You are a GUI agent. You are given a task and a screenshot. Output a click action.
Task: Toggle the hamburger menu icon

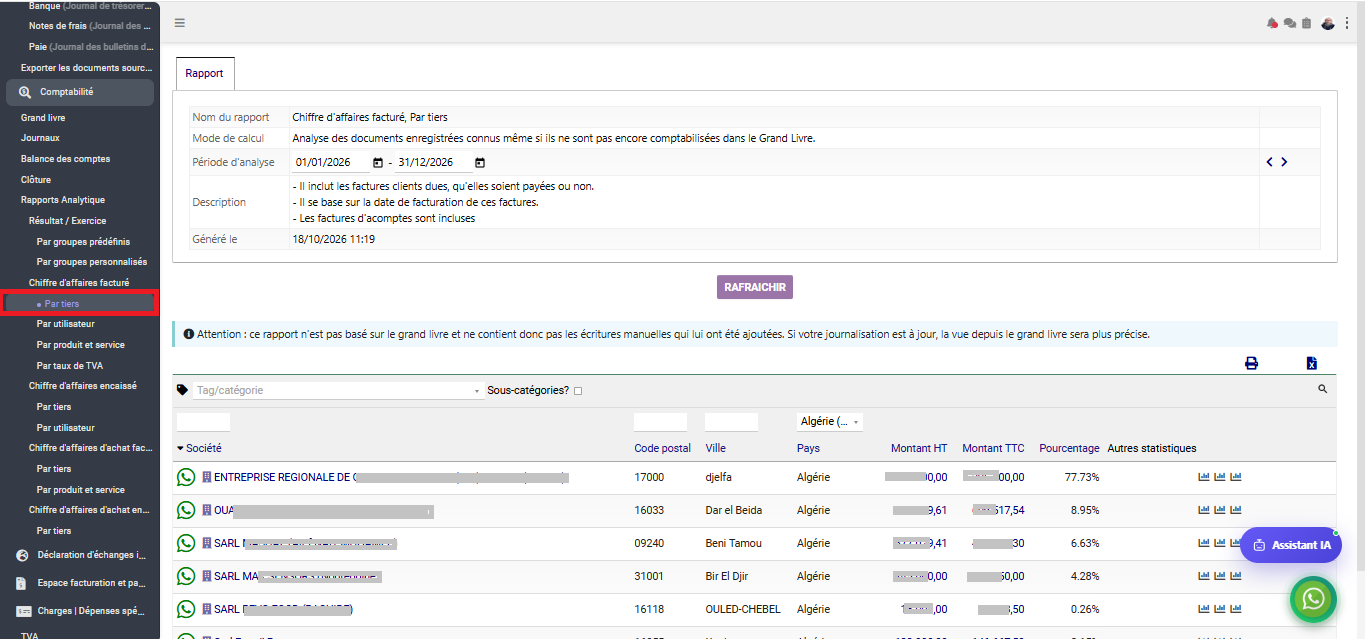click(179, 23)
